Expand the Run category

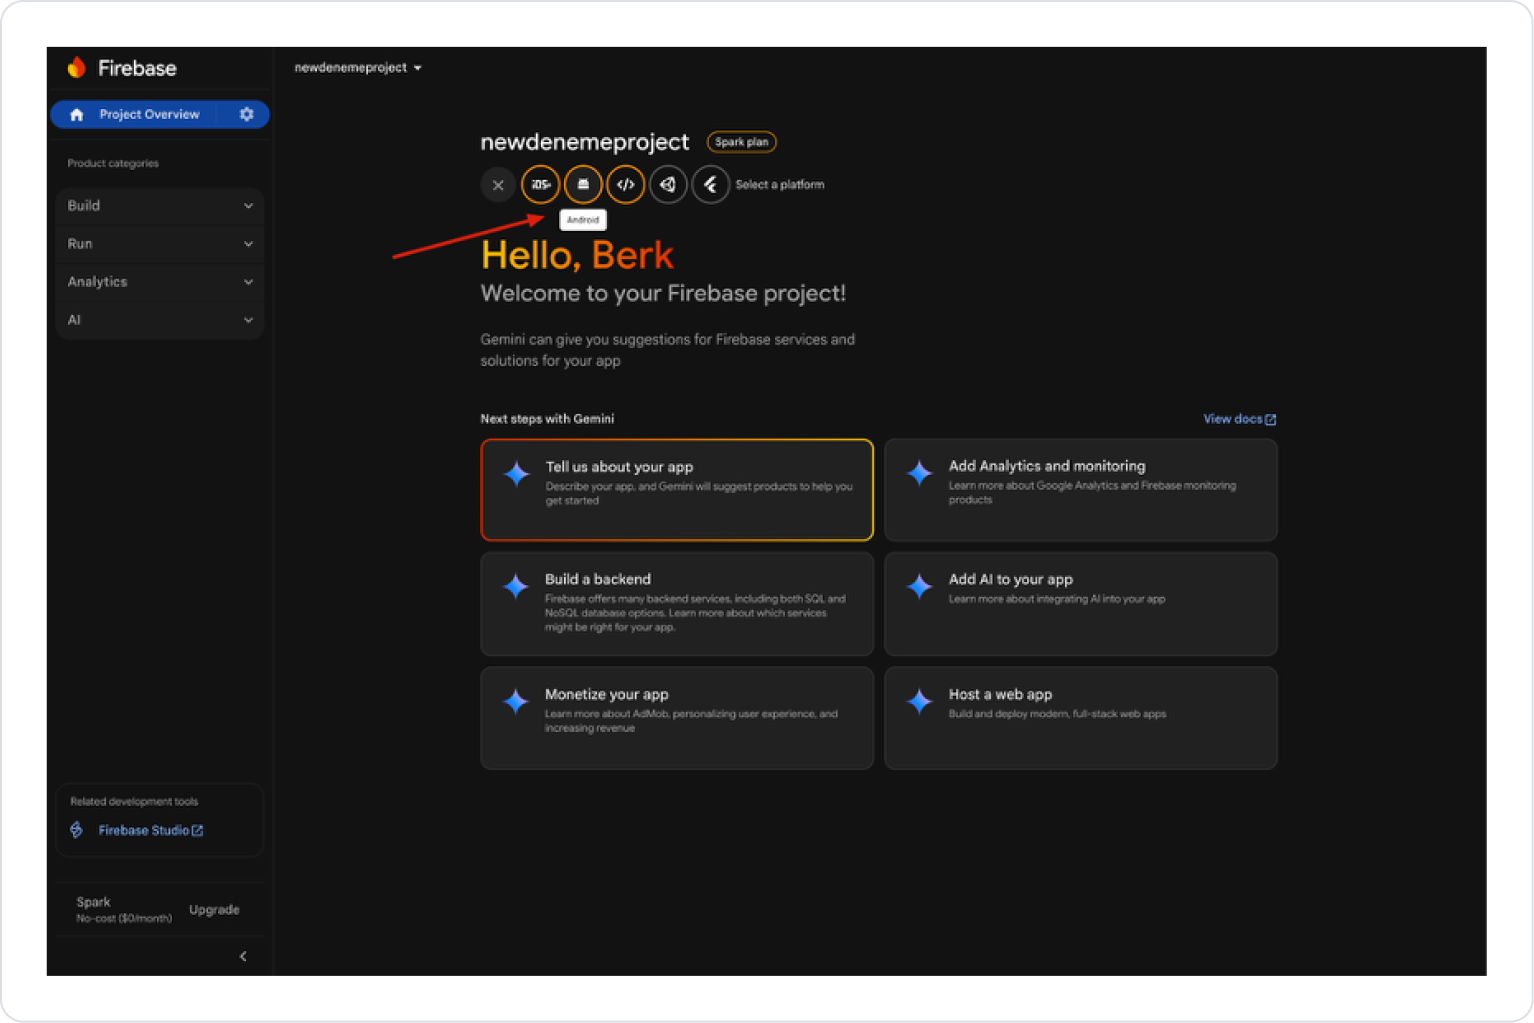[x=160, y=243]
